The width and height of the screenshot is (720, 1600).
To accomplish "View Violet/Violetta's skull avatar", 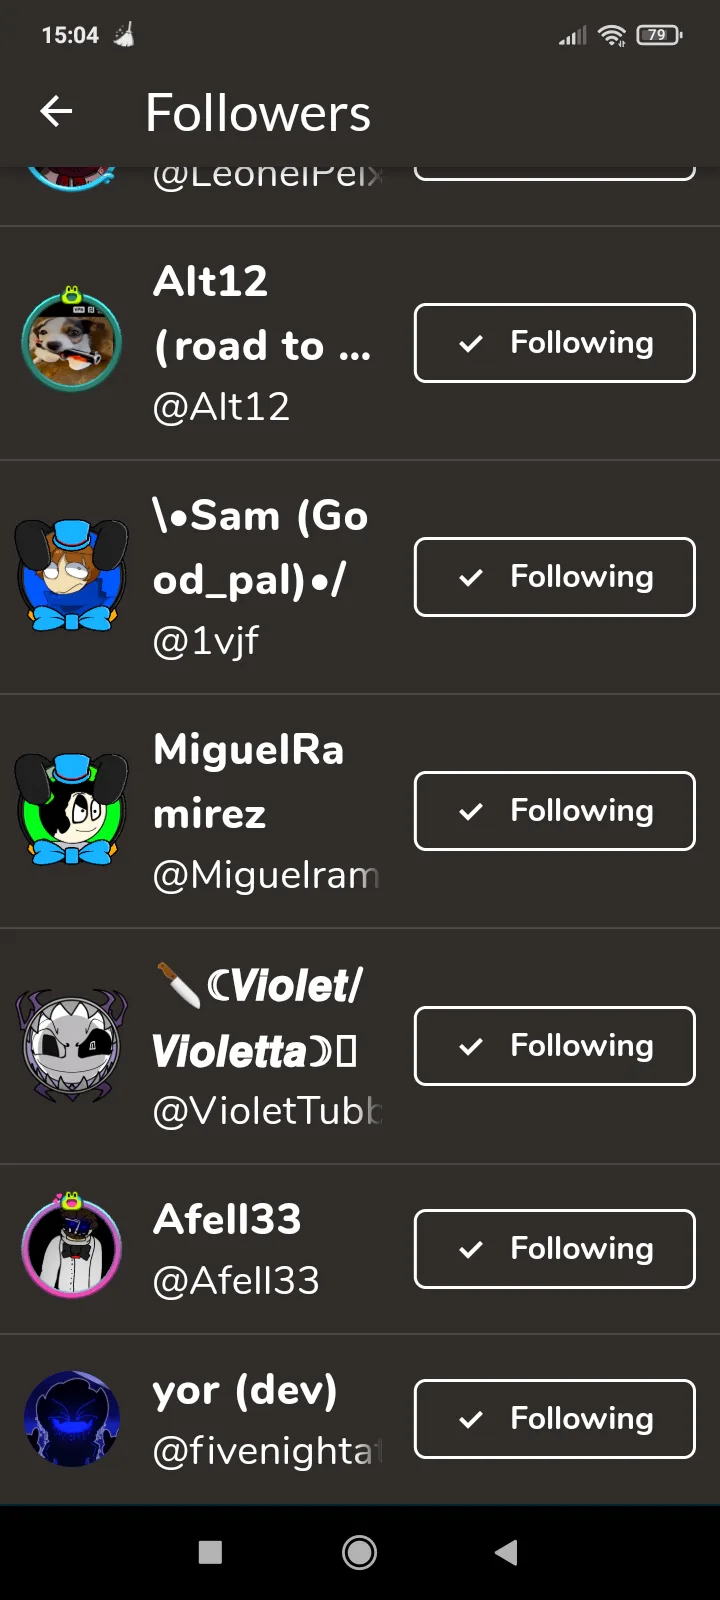I will pos(71,1046).
